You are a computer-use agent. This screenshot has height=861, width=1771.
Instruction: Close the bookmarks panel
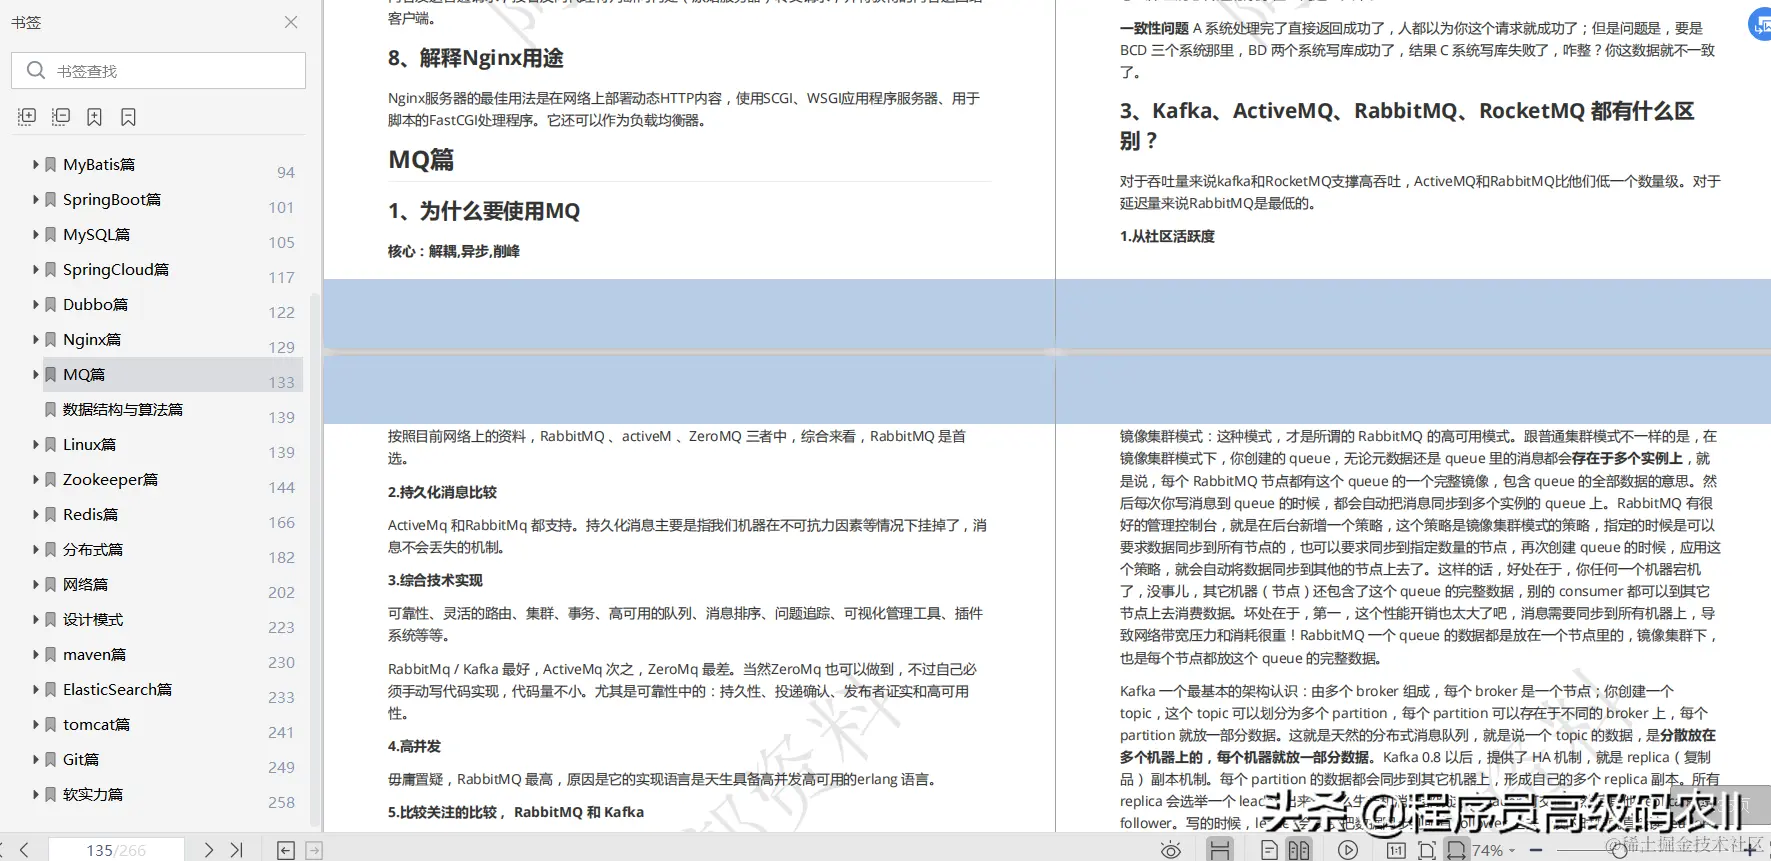291,22
